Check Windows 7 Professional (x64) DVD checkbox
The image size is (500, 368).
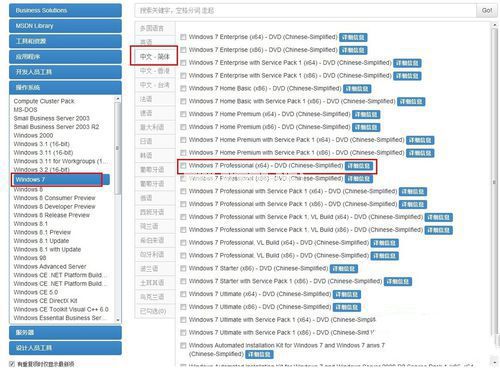[183, 165]
